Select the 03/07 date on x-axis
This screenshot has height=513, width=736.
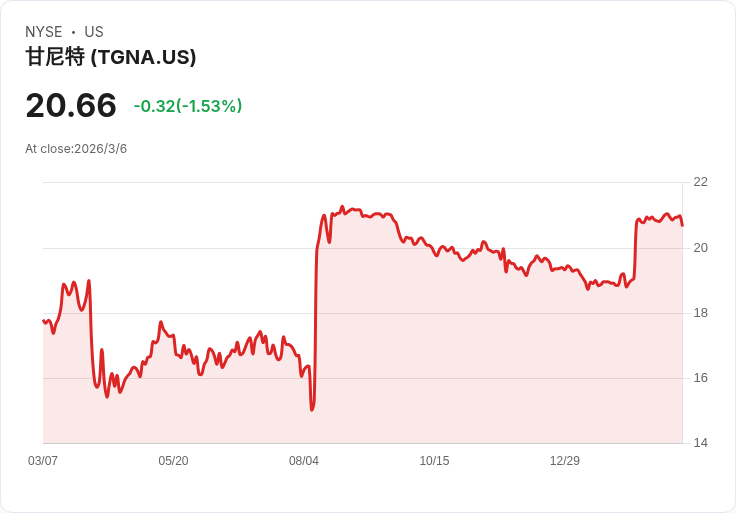(x=43, y=461)
